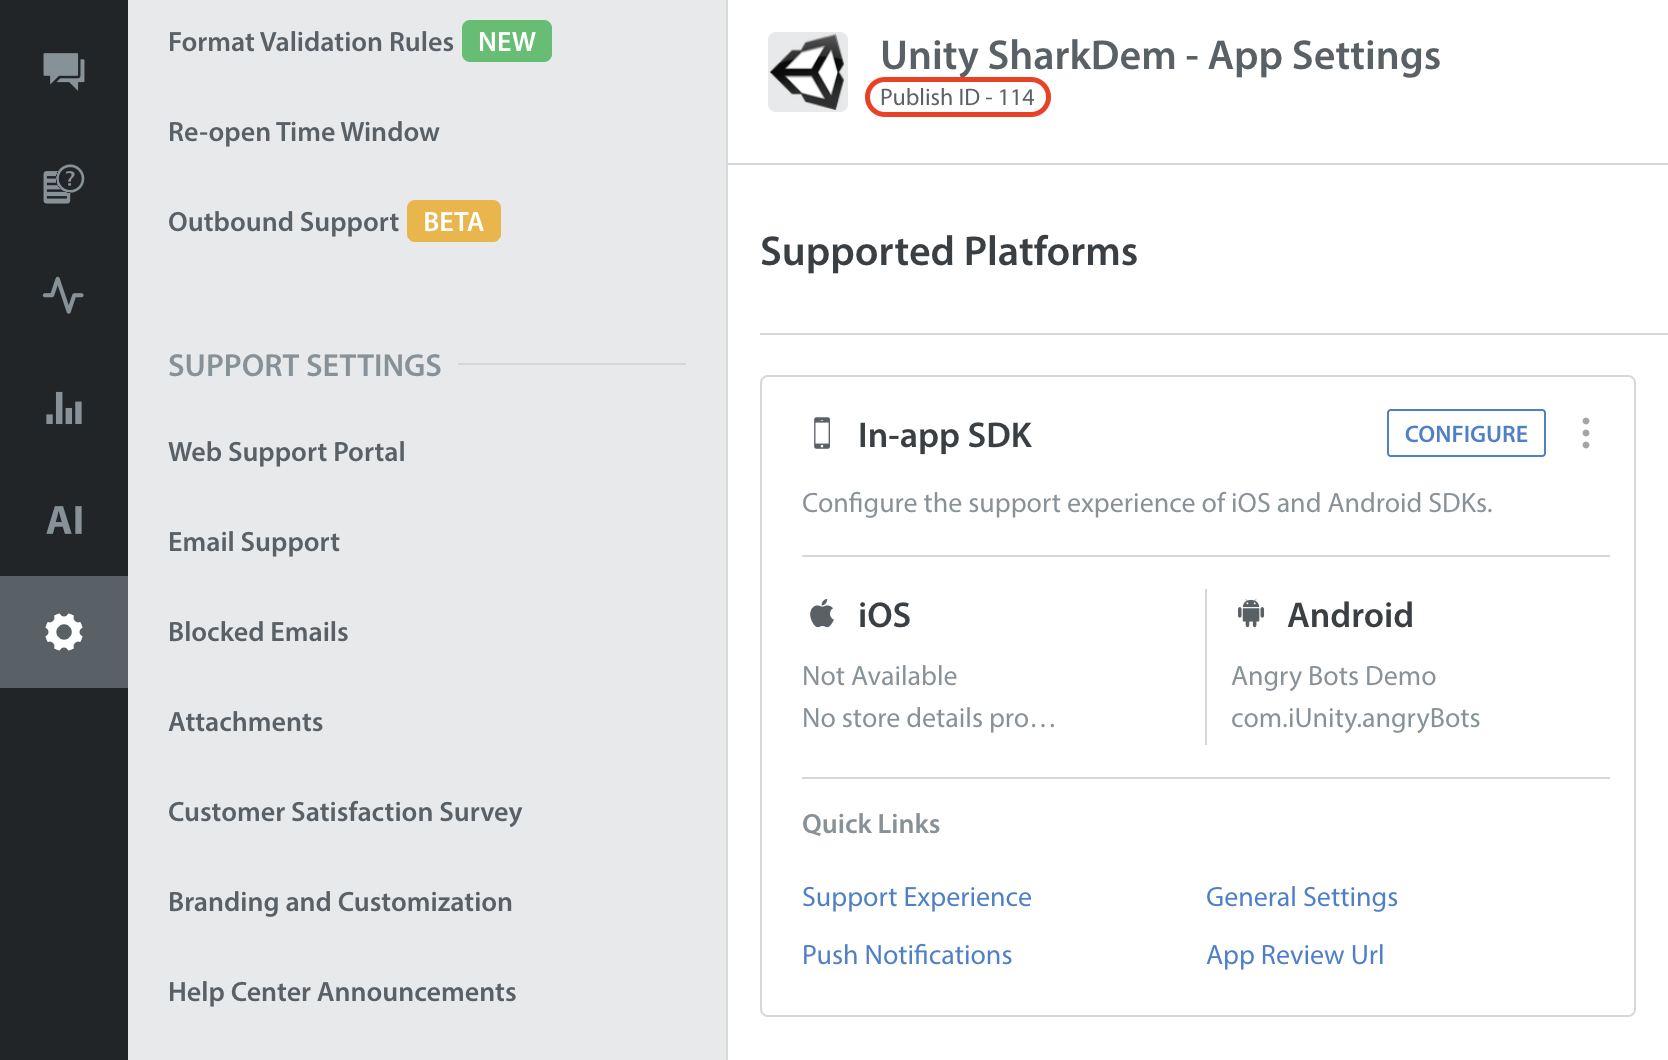Select Blocked Emails in sidebar
The image size is (1668, 1060).
pos(258,632)
